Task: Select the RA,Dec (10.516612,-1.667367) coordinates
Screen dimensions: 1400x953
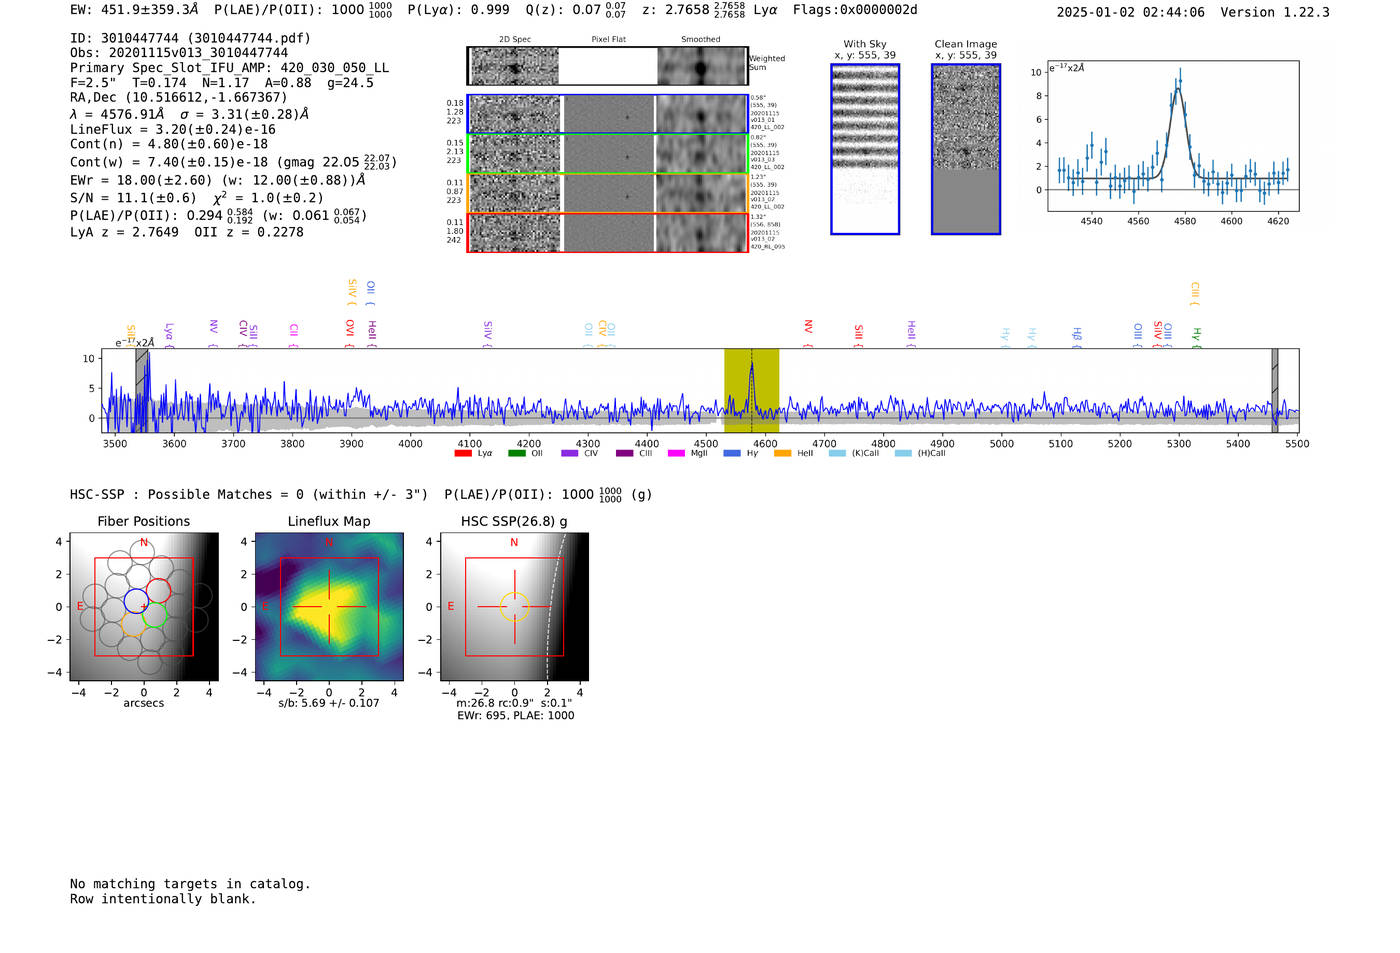Action: (x=178, y=97)
